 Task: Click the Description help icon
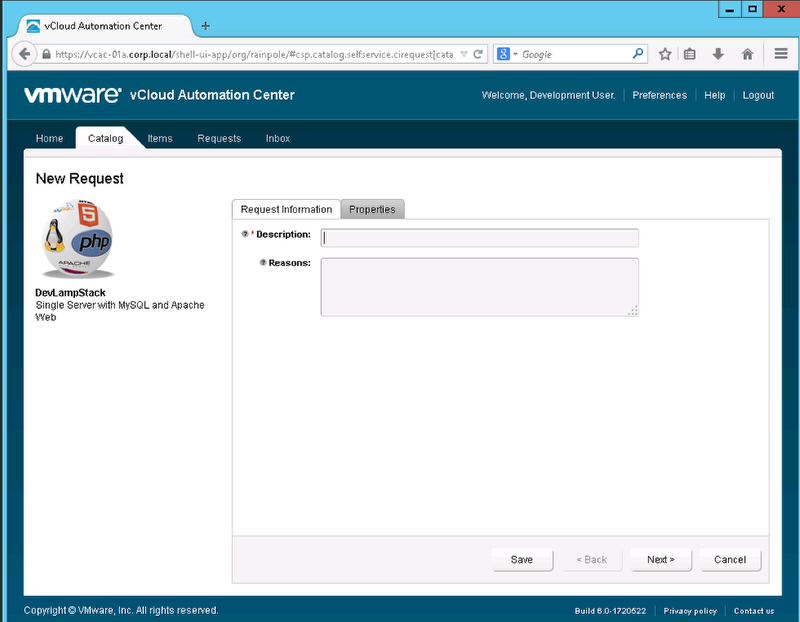pyautogui.click(x=245, y=234)
